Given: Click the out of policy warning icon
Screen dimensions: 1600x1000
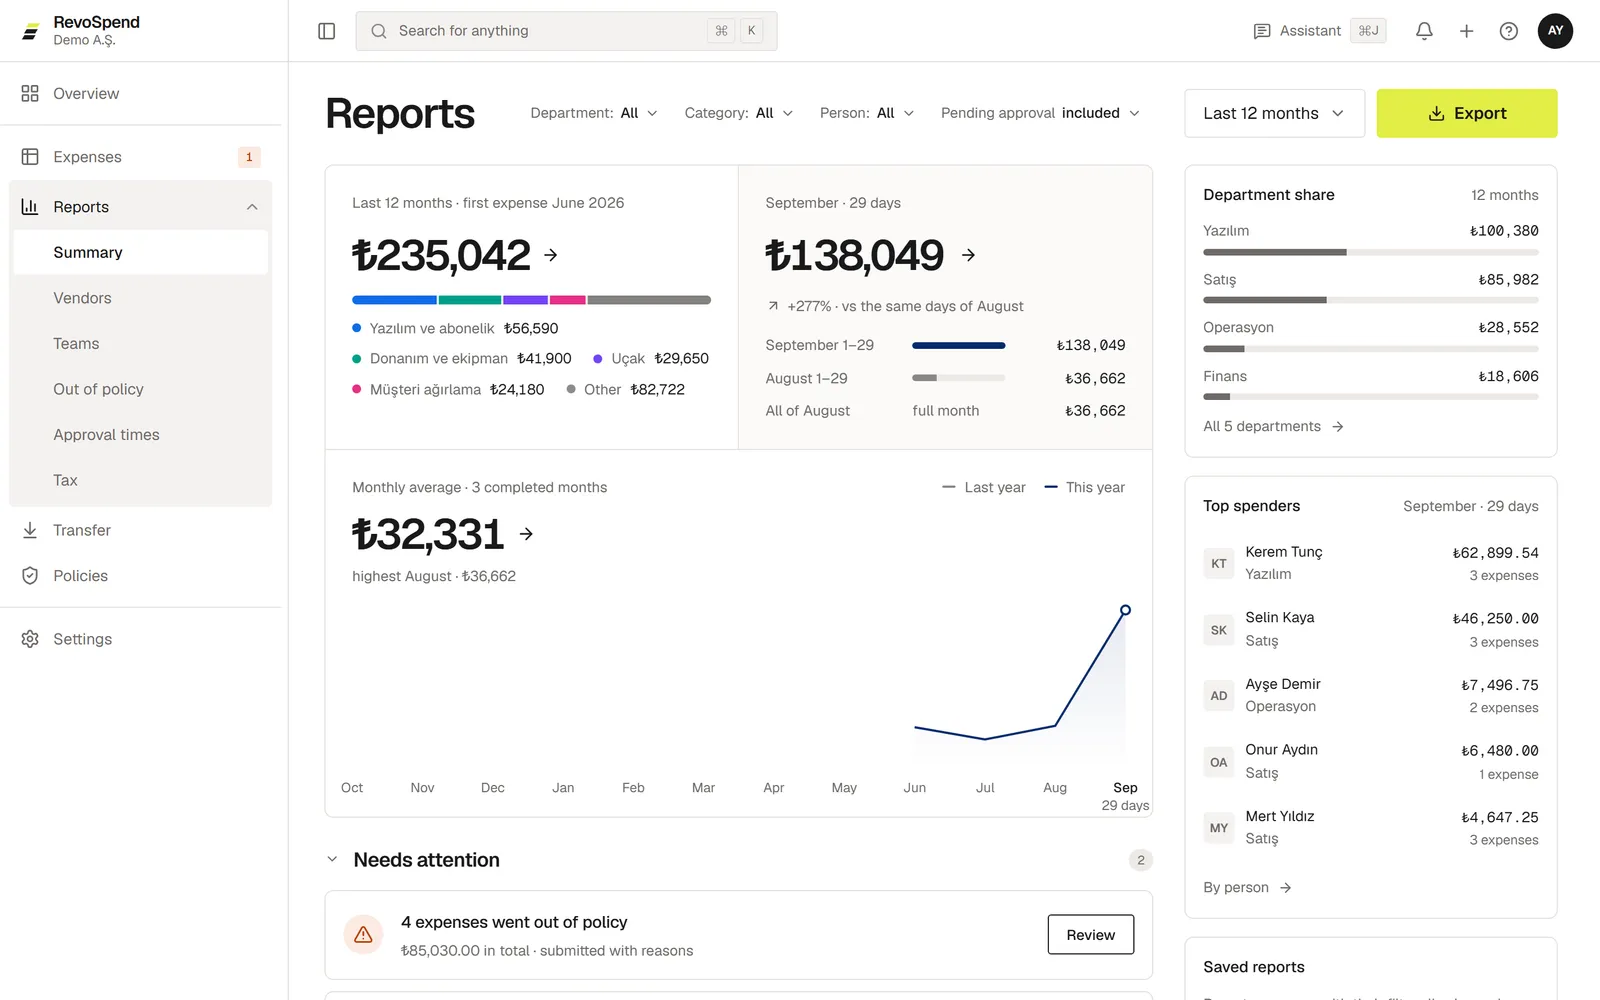Looking at the screenshot, I should coord(363,934).
